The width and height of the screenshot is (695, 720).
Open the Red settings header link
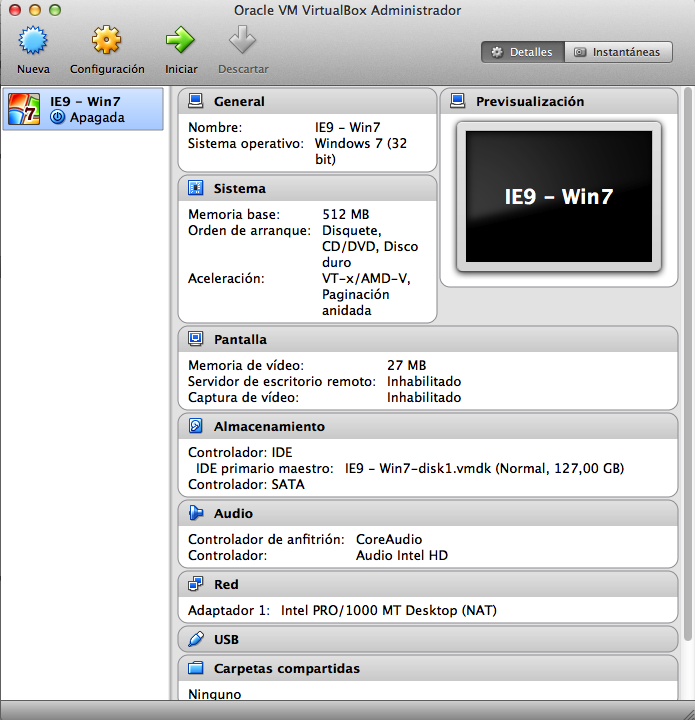click(226, 585)
